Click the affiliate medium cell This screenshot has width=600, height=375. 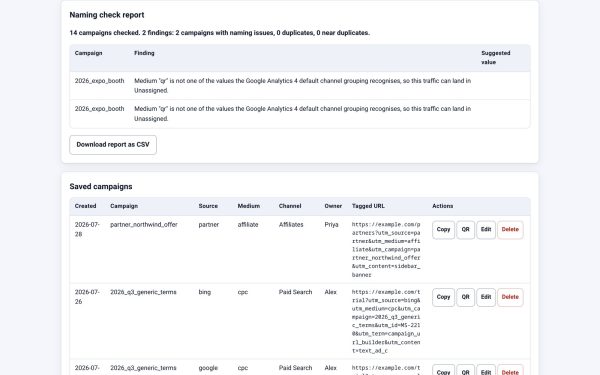pyautogui.click(x=248, y=225)
